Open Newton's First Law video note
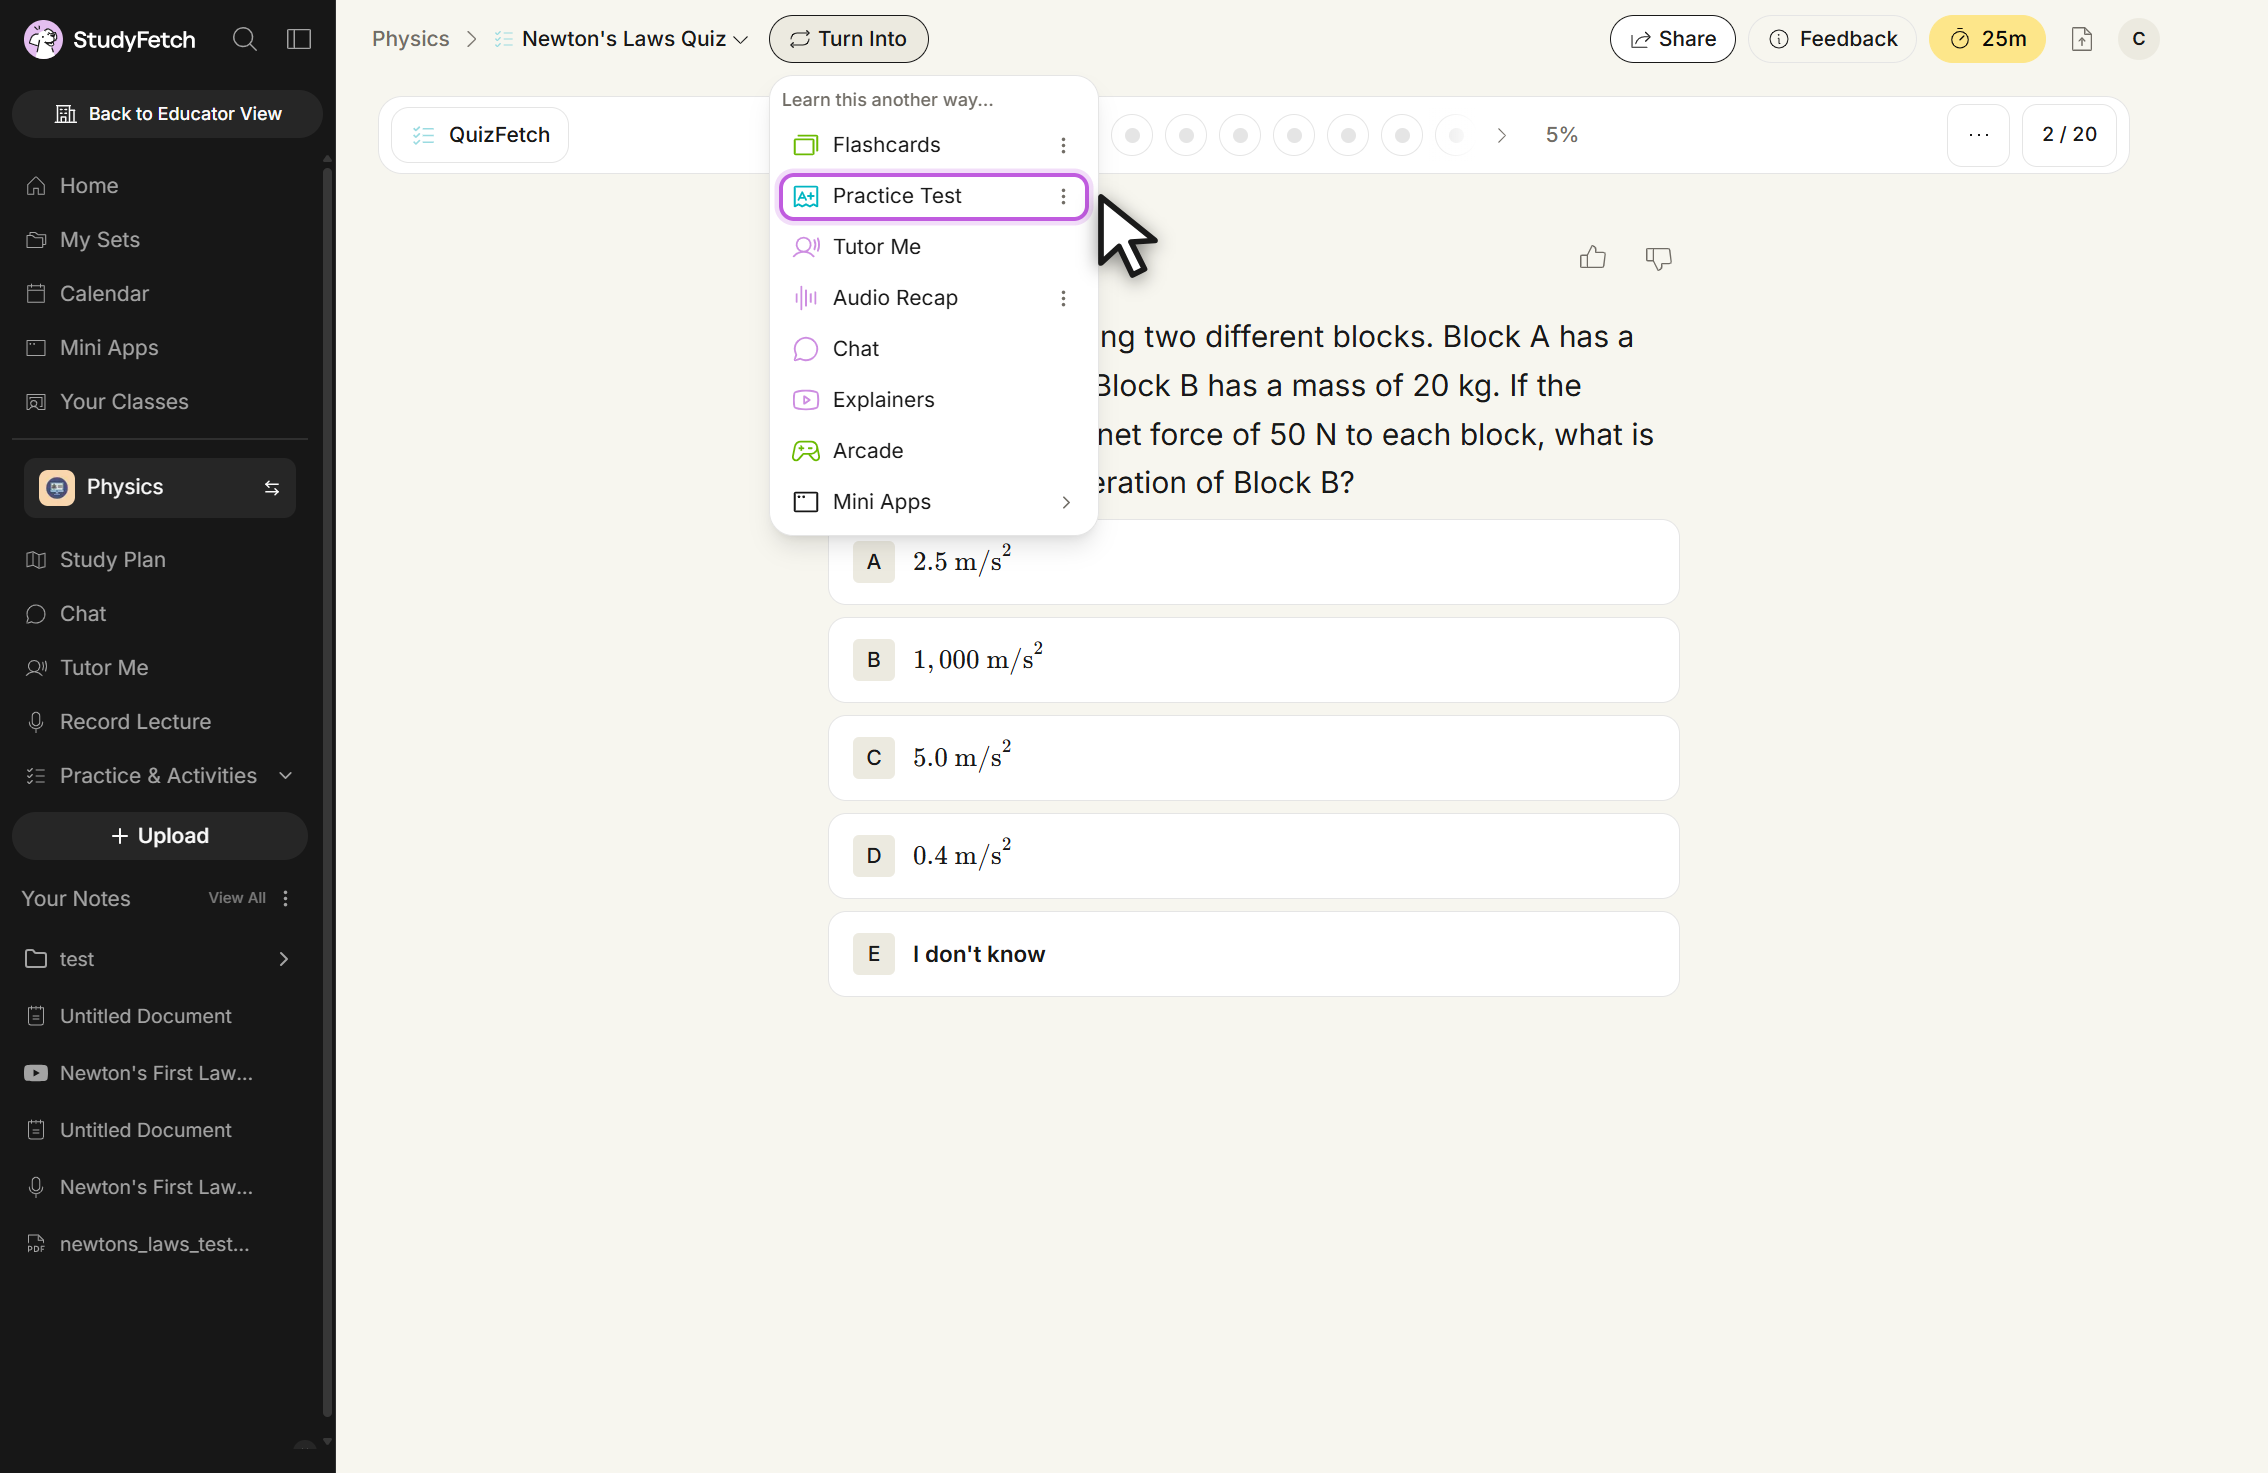 click(x=160, y=1073)
